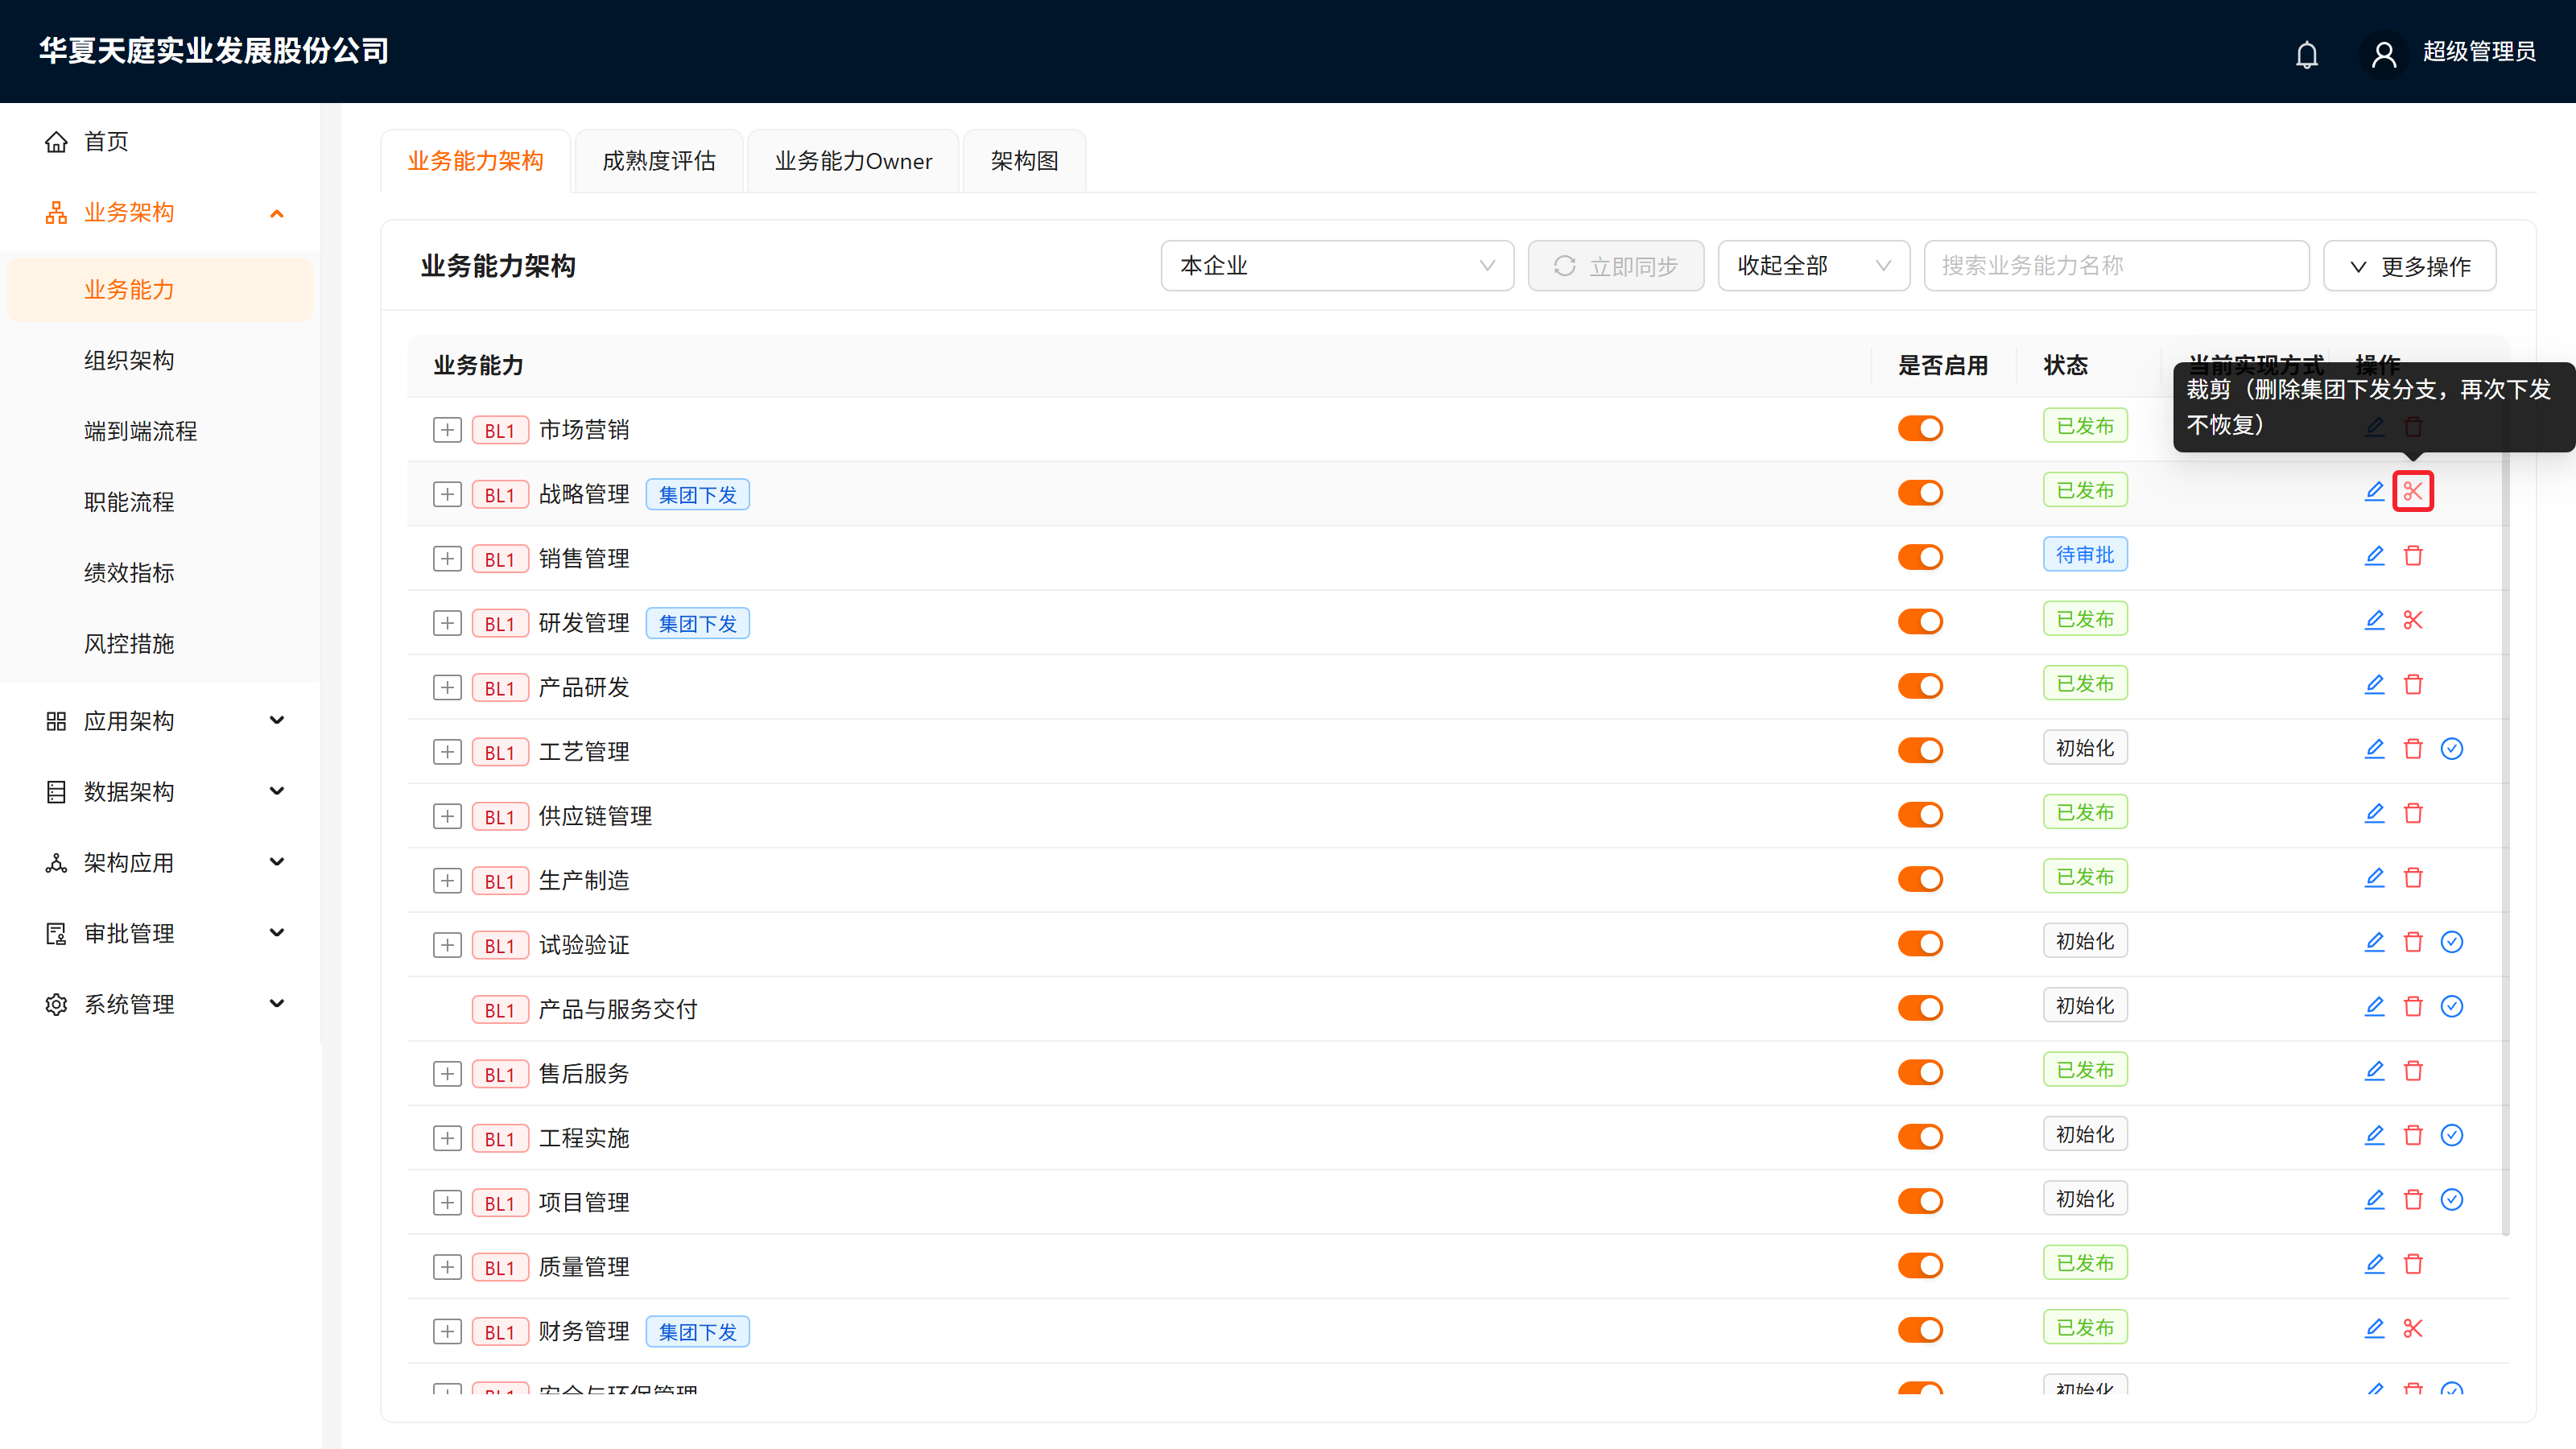Edit the 项目管理 row
Image resolution: width=2576 pixels, height=1449 pixels.
[x=2374, y=1200]
